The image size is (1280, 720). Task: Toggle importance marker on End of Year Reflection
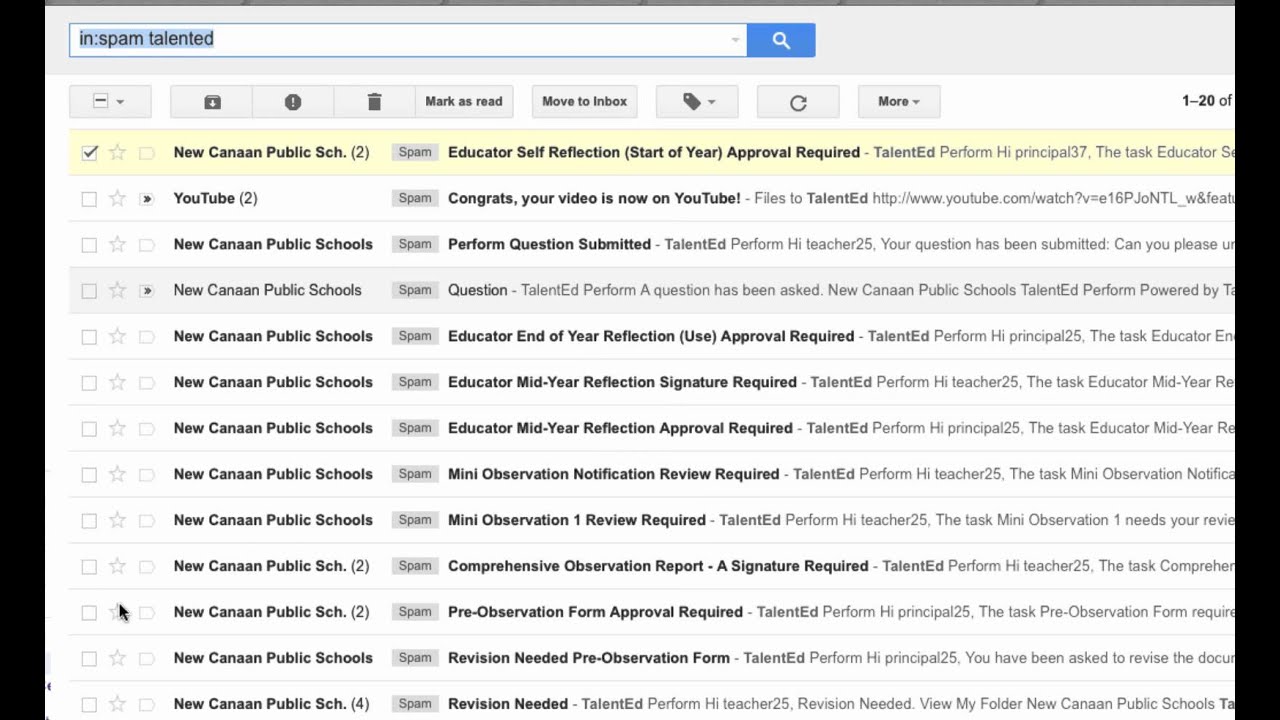click(x=147, y=336)
